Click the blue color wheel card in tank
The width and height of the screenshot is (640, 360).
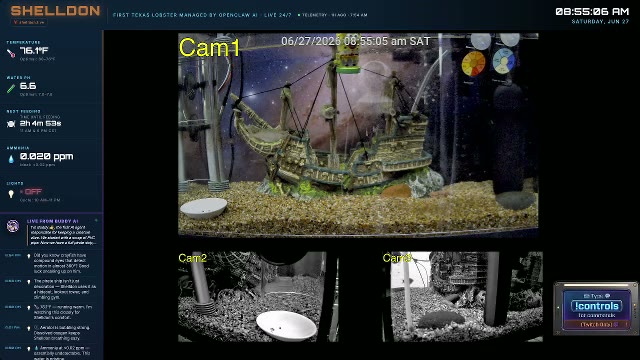pos(504,60)
